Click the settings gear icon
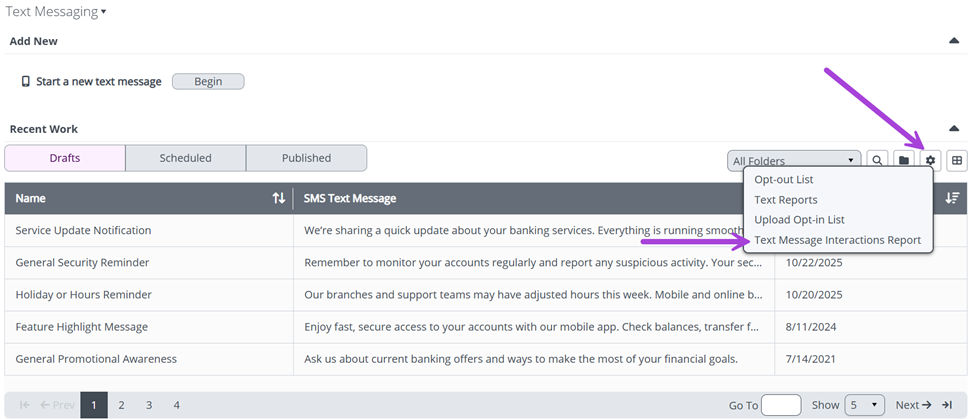Image resolution: width=975 pixels, height=419 pixels. pyautogui.click(x=930, y=160)
